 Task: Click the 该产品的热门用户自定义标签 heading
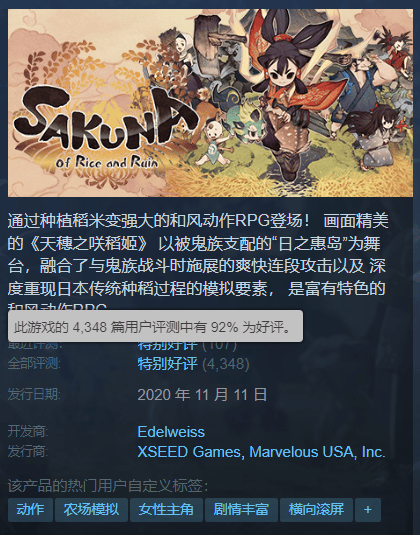tap(108, 486)
